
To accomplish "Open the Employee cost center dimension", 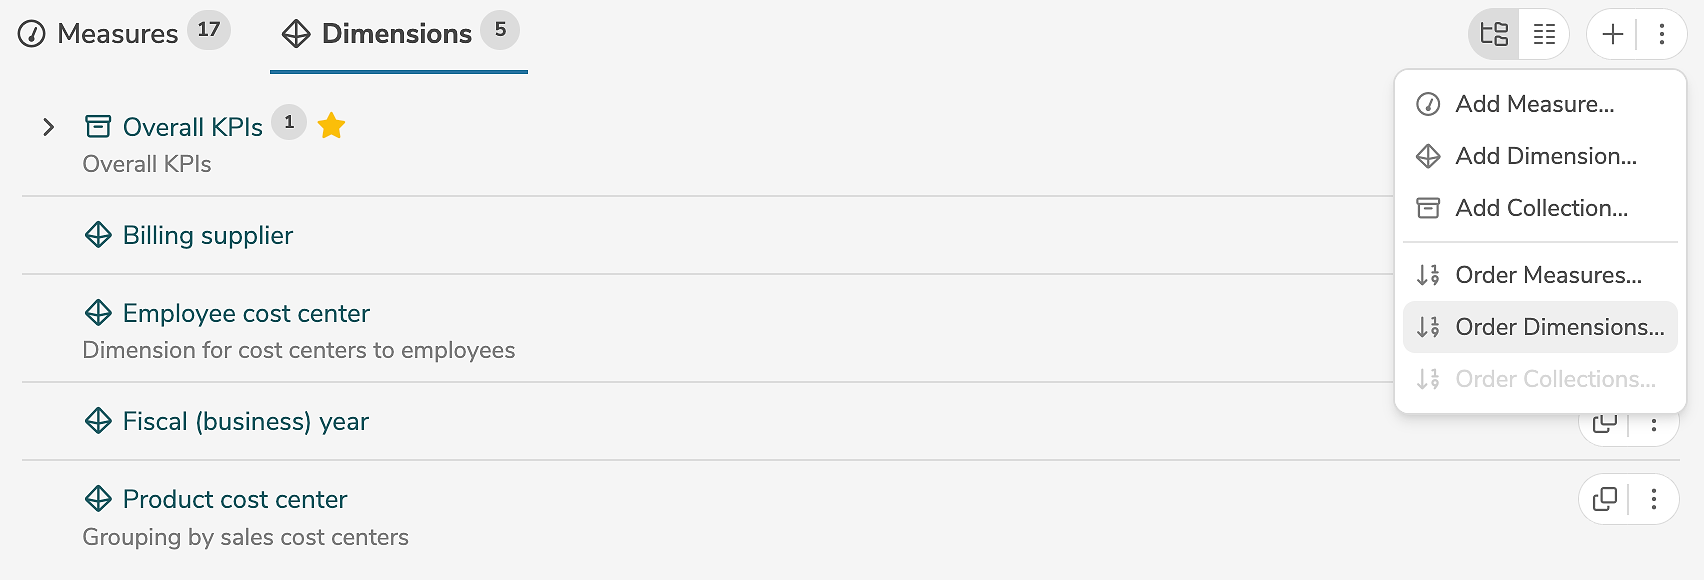I will 245,313.
